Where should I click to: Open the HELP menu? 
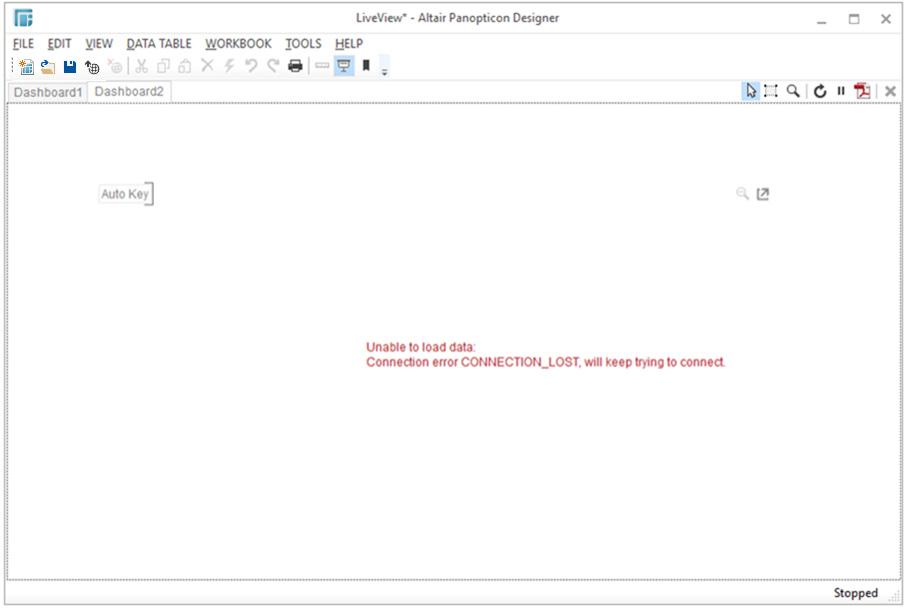[x=349, y=44]
